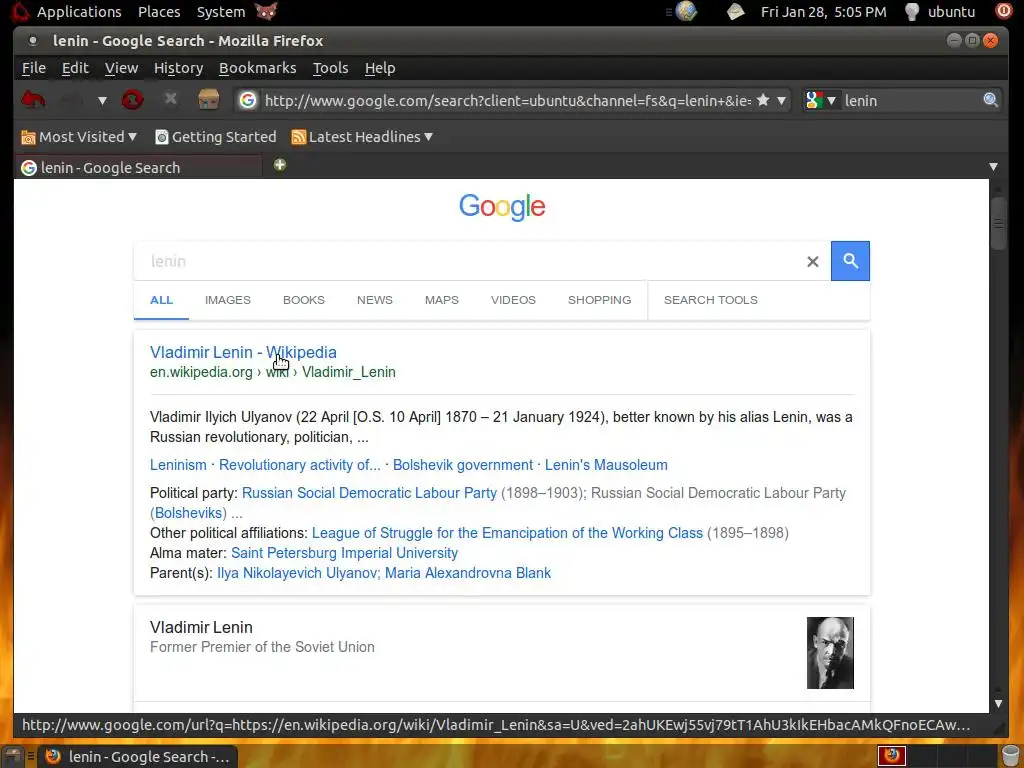1024x768 pixels.
Task: Open Russian Social Democratic Labour Party link
Action: click(370, 493)
